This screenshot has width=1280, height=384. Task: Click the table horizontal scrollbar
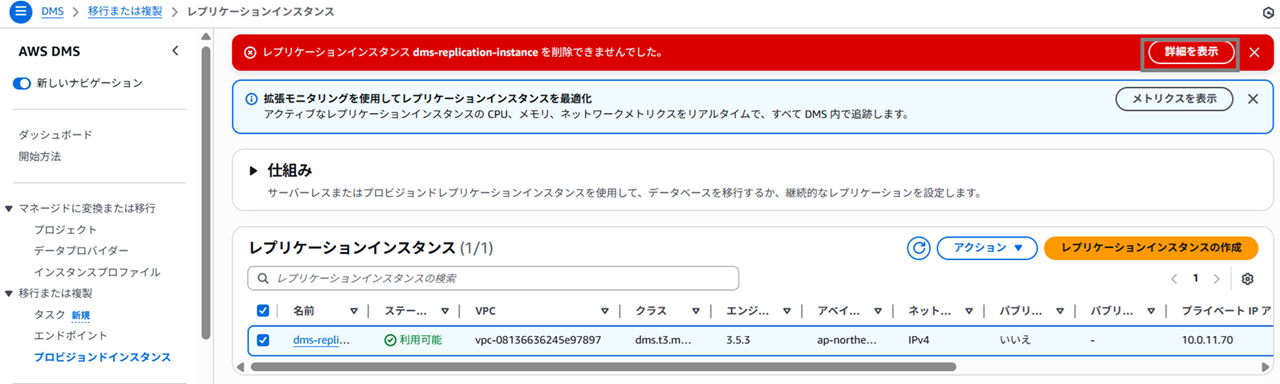click(603, 366)
